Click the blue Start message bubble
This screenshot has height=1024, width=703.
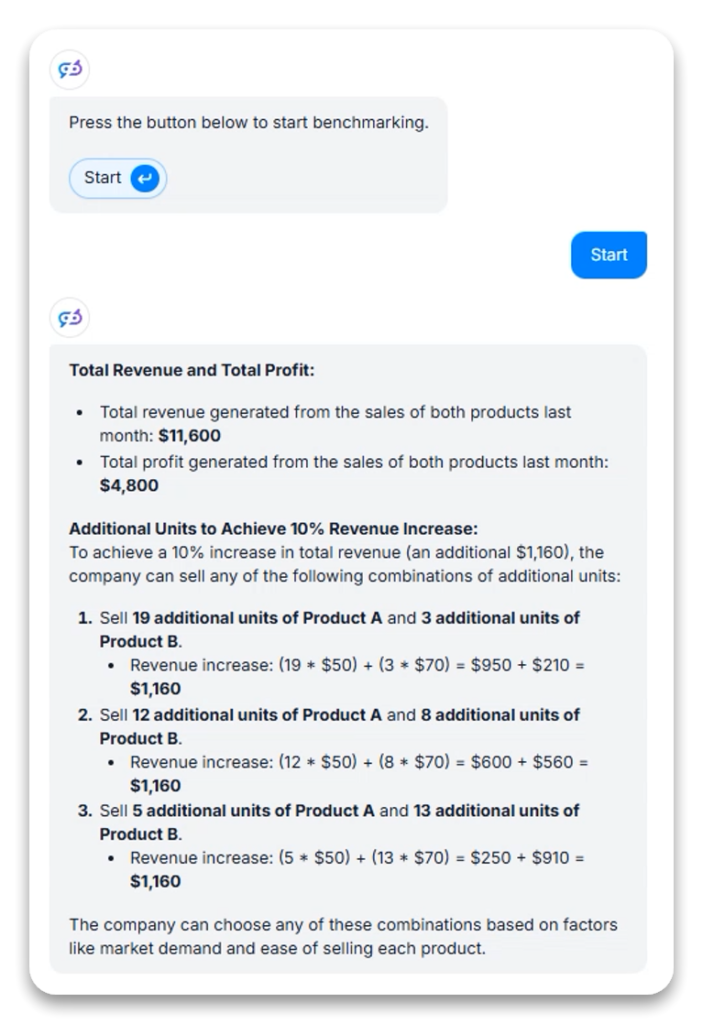click(608, 254)
